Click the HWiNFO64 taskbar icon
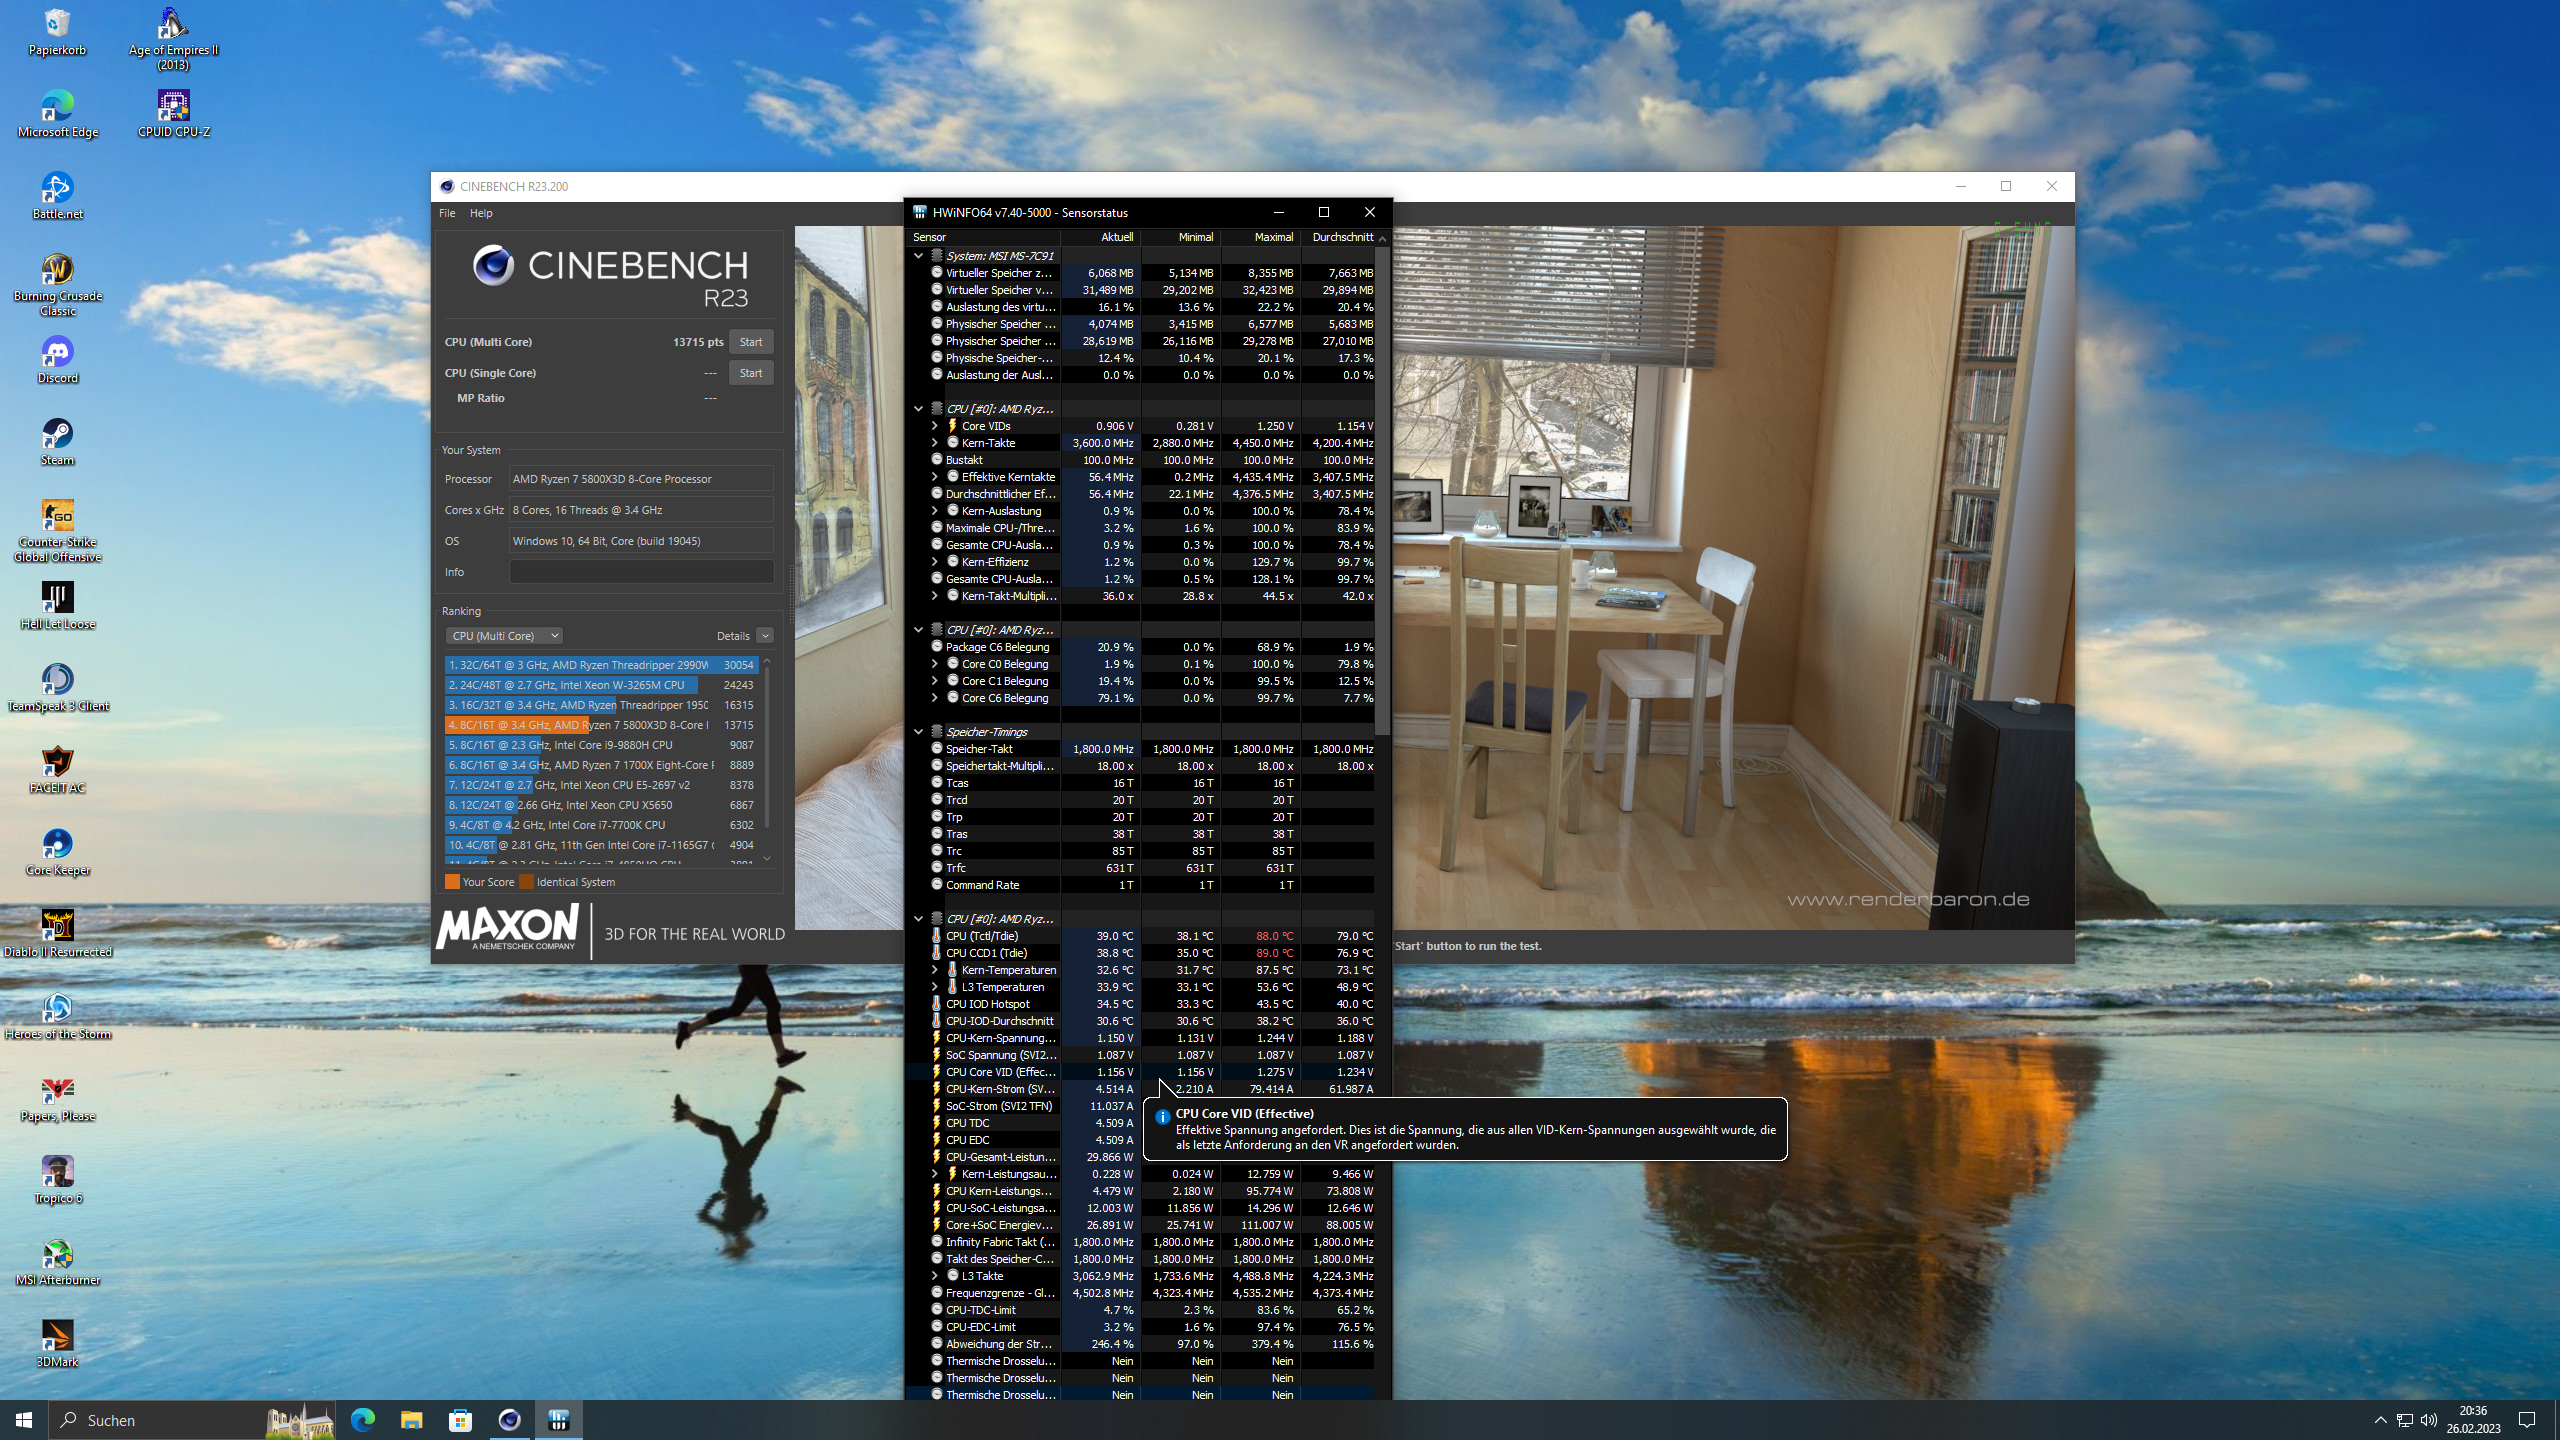Viewport: 2560px width, 1440px height. pyautogui.click(x=558, y=1419)
